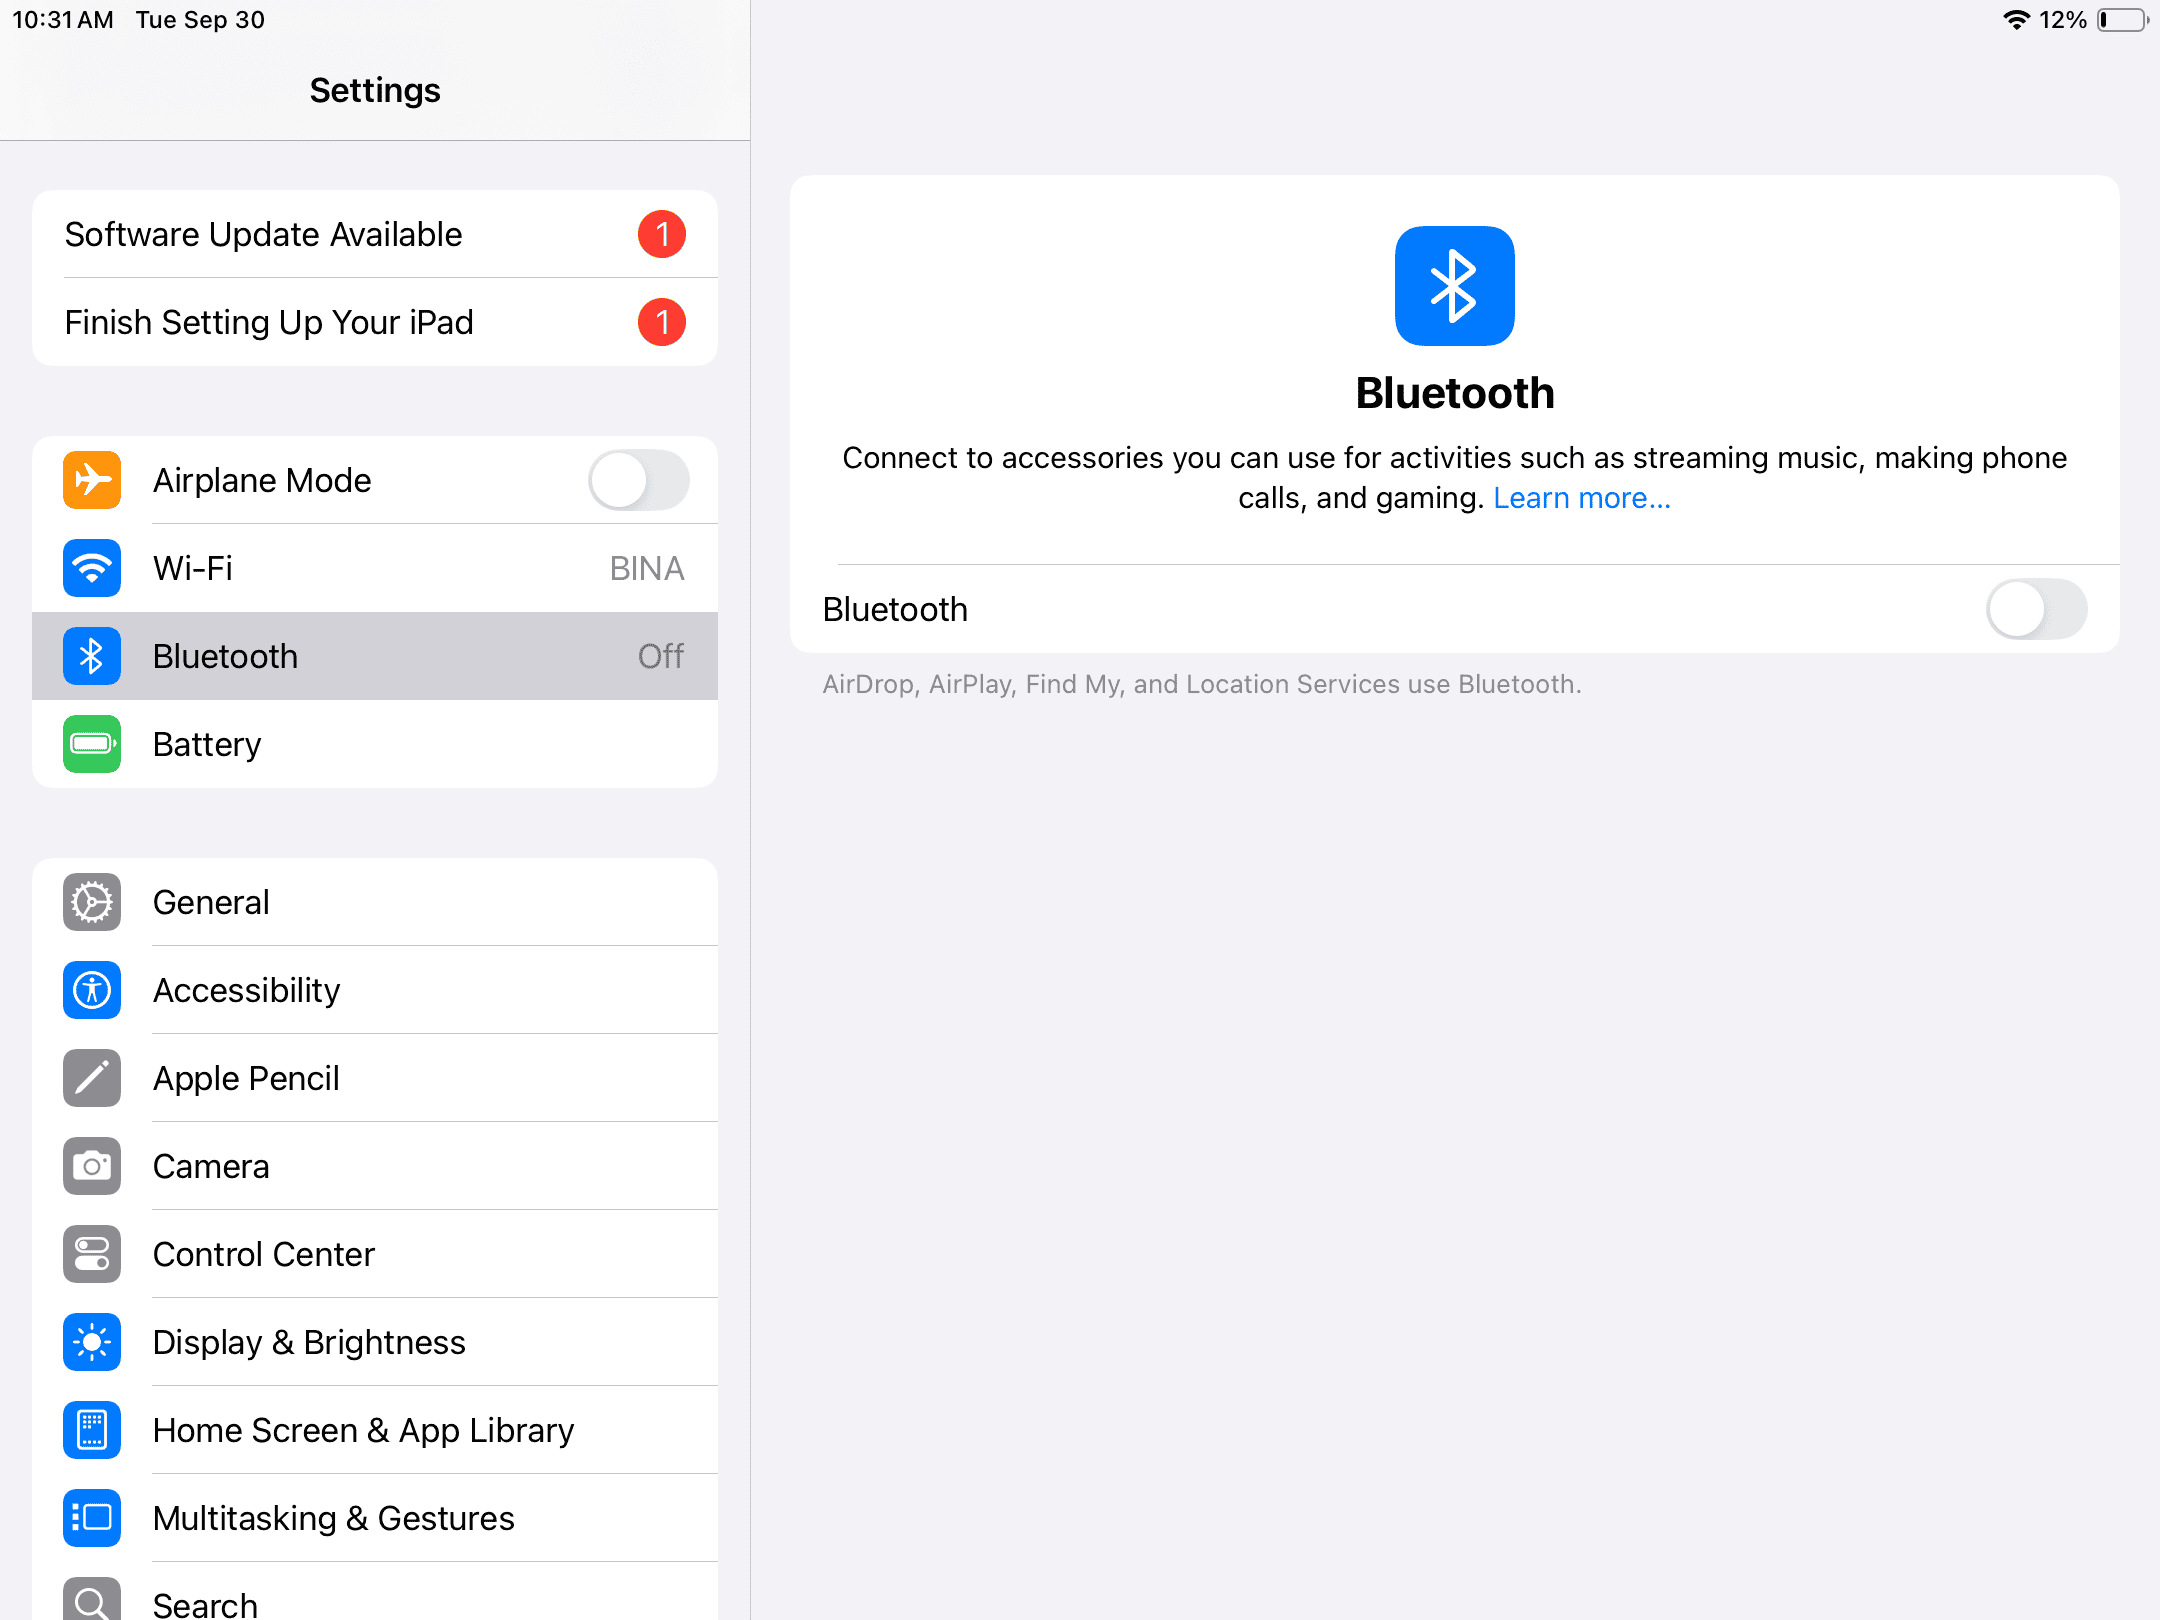Tap the Accessibility icon
Viewport: 2160px width, 1620px height.
point(92,990)
